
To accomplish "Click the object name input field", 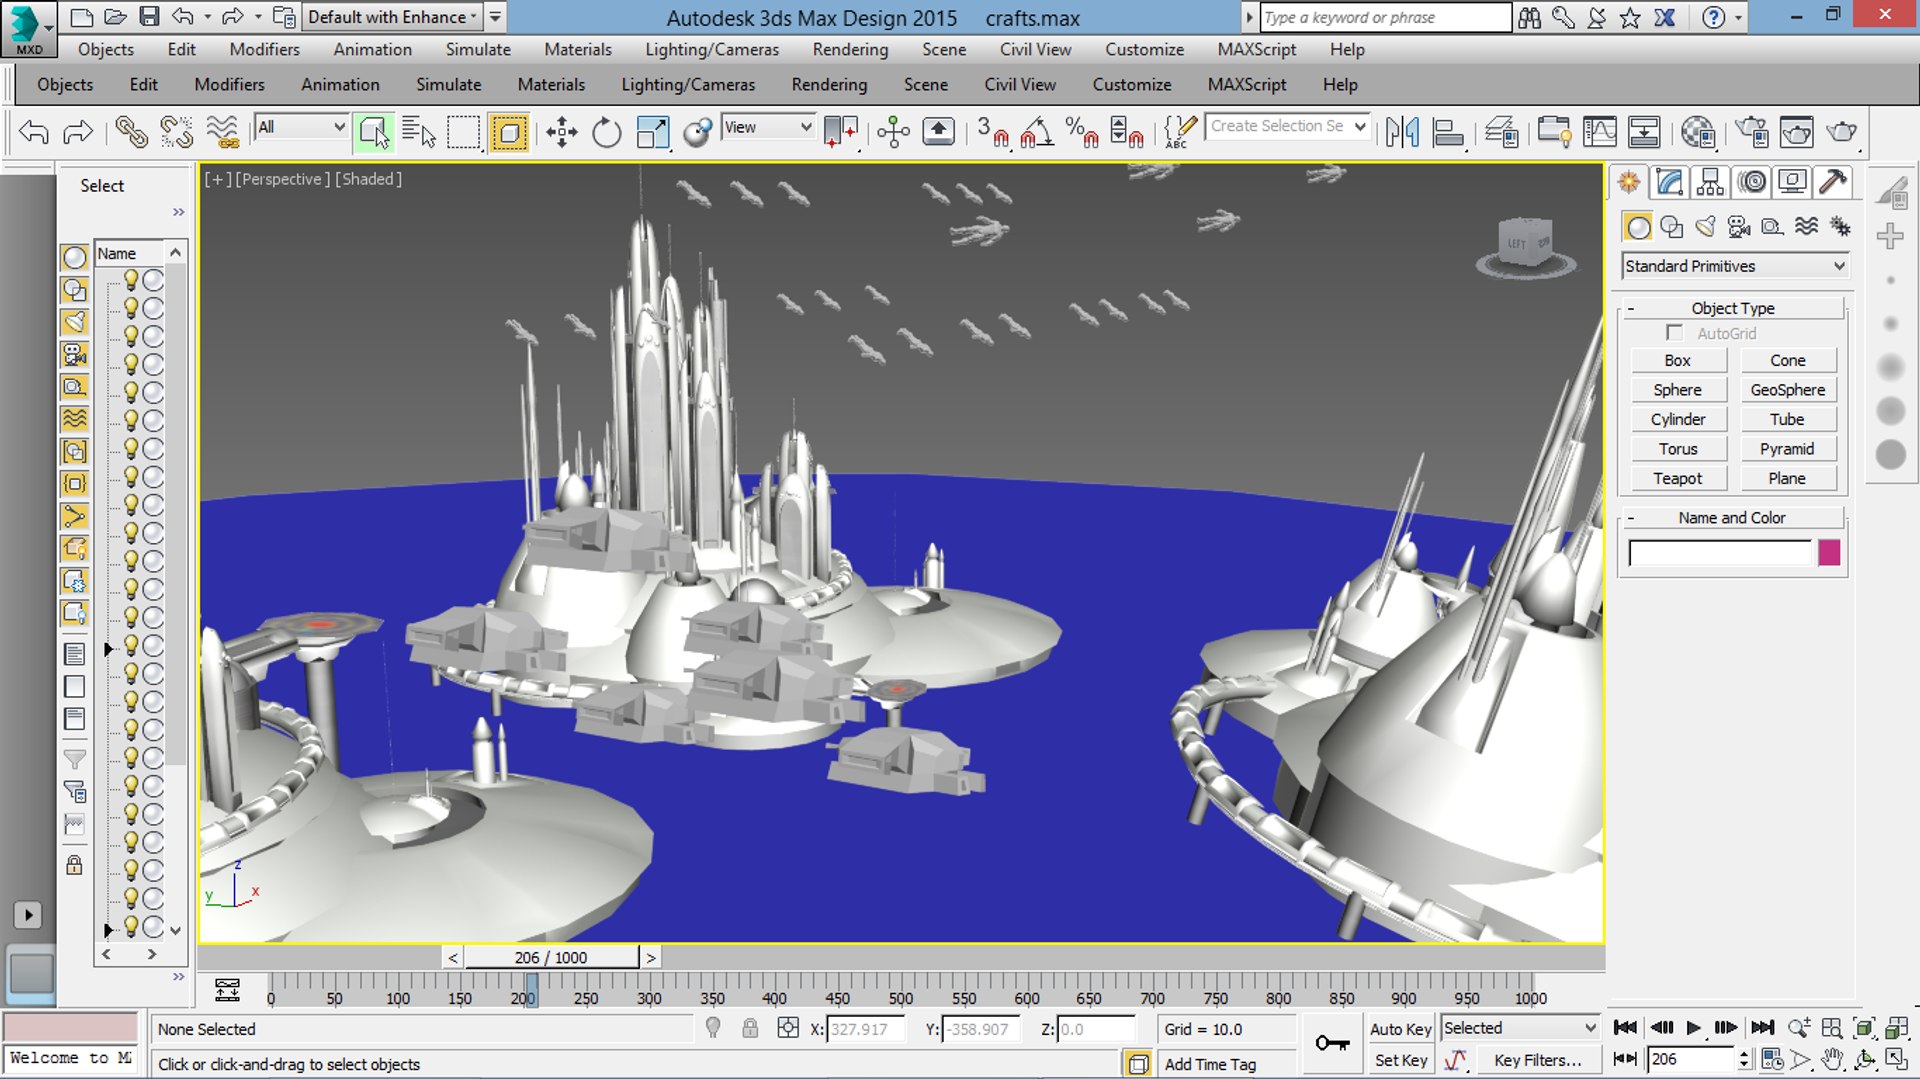I will [1720, 553].
